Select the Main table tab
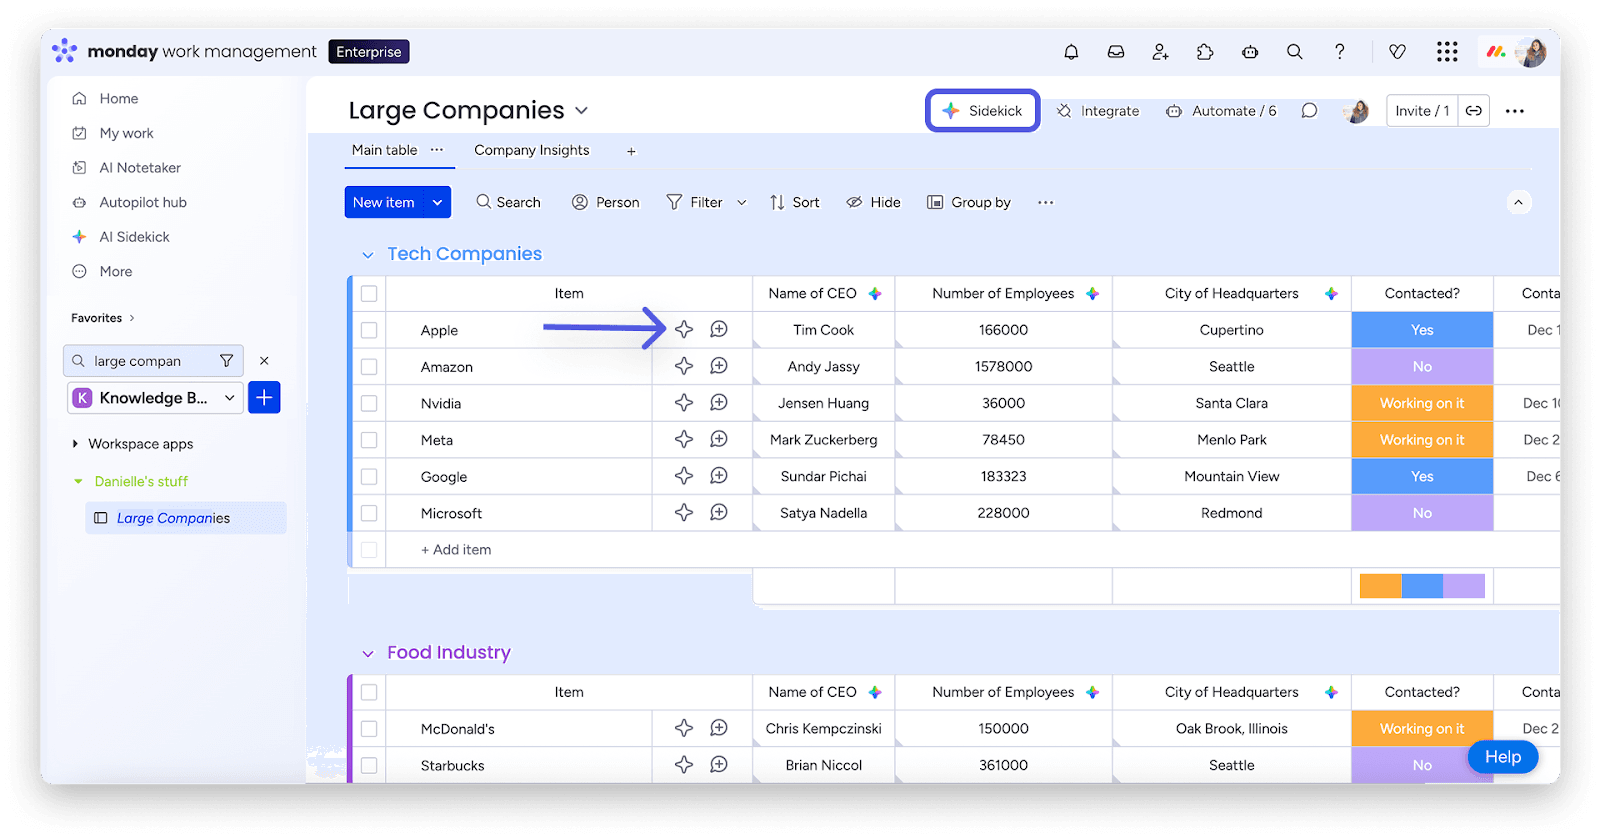Viewport: 1600px width, 838px height. click(385, 150)
